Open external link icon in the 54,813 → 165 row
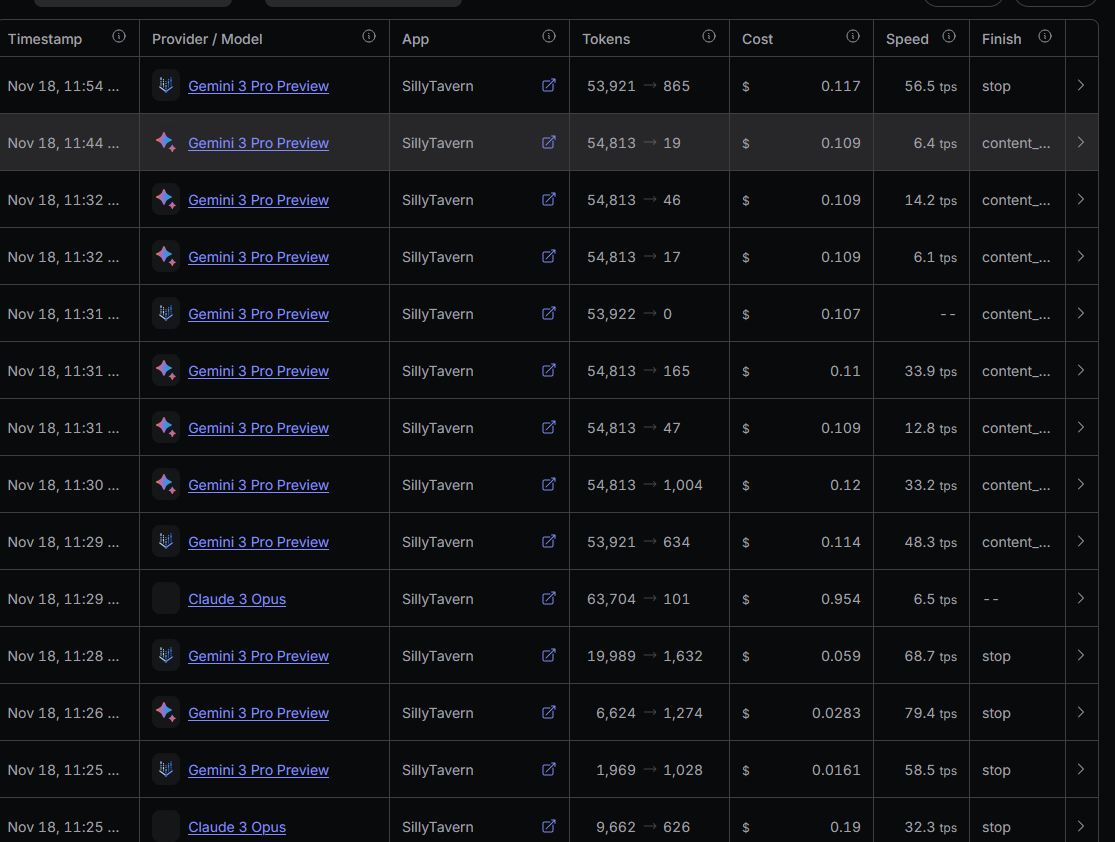The image size is (1115, 842). coord(548,370)
